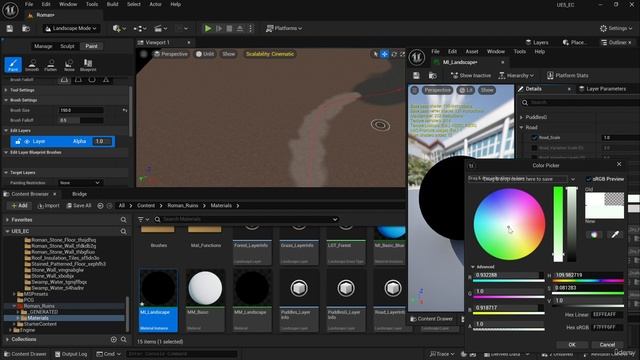Click the Unreal Engine logo top left
Image resolution: width=640 pixels, height=360 pixels.
click(x=10, y=10)
